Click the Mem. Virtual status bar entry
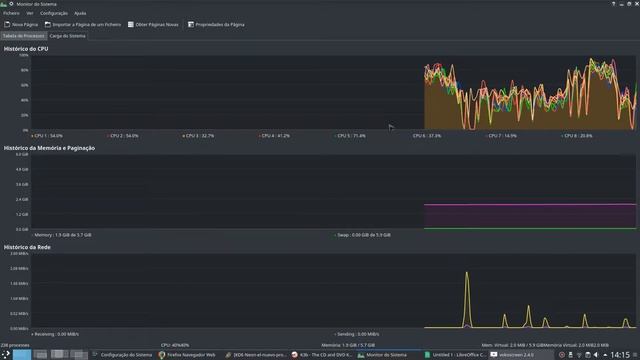Viewport: 640px width, 360px height. (545, 345)
